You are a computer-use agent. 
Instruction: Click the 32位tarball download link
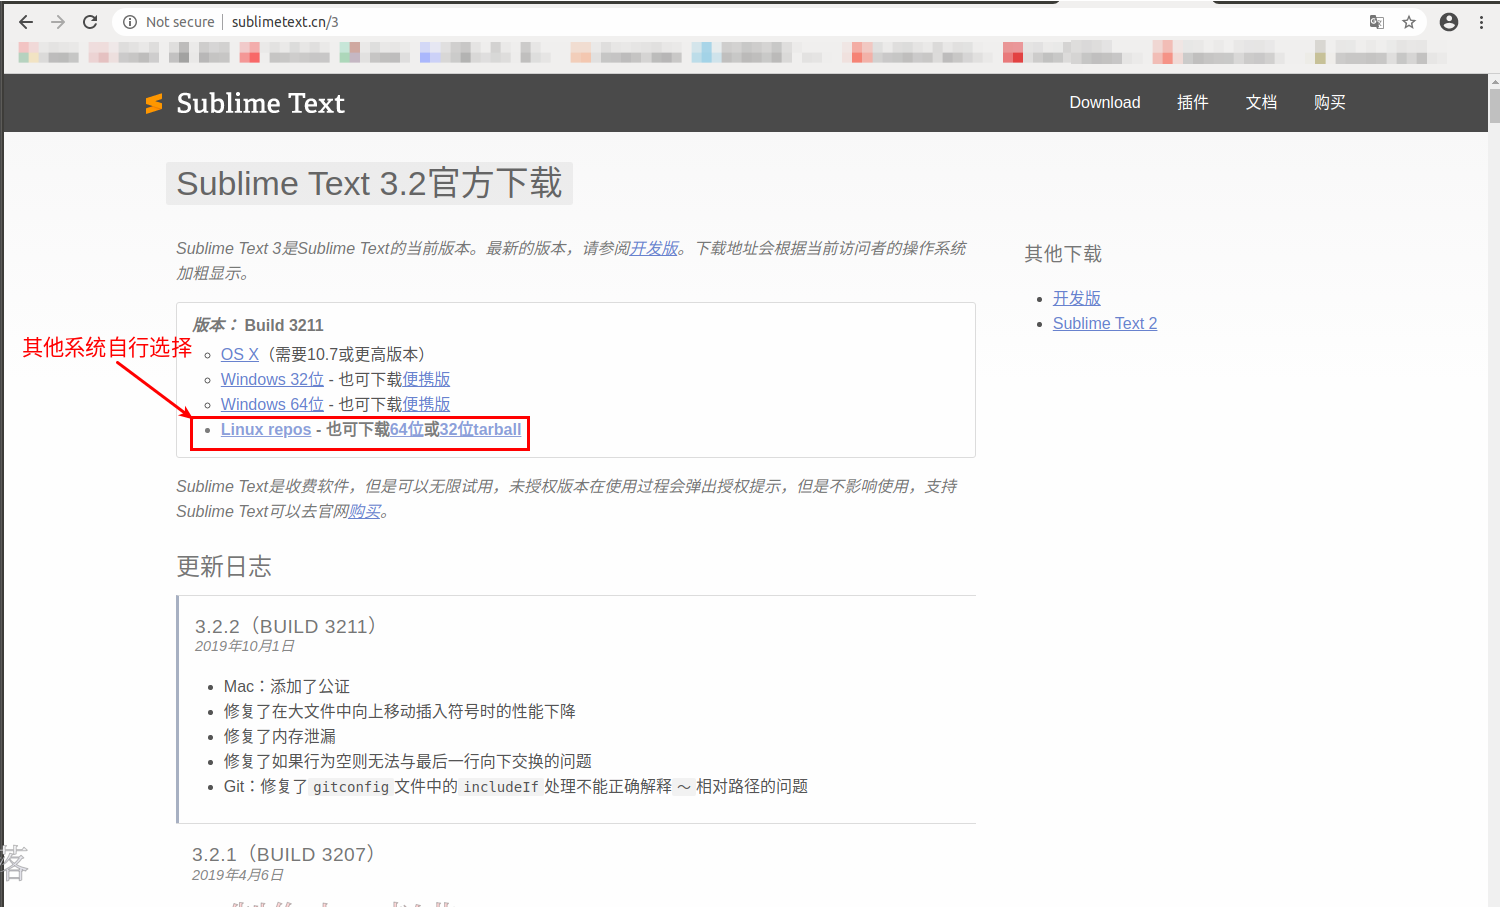tap(478, 429)
